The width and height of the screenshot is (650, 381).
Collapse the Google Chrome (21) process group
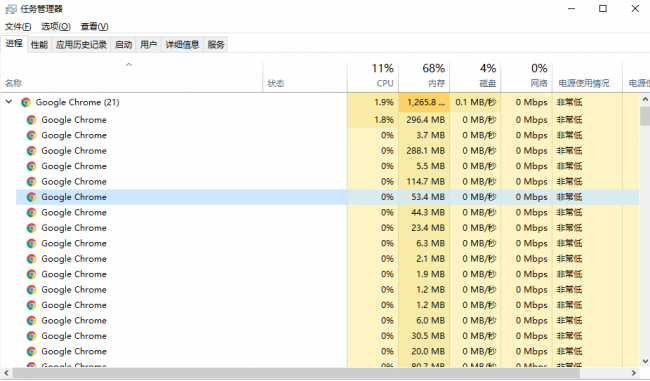[9, 102]
